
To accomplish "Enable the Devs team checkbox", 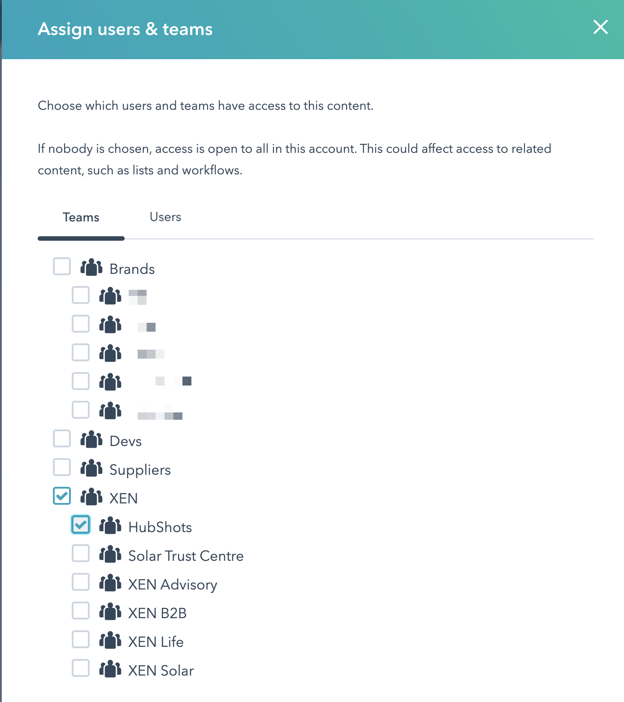I will coord(62,439).
